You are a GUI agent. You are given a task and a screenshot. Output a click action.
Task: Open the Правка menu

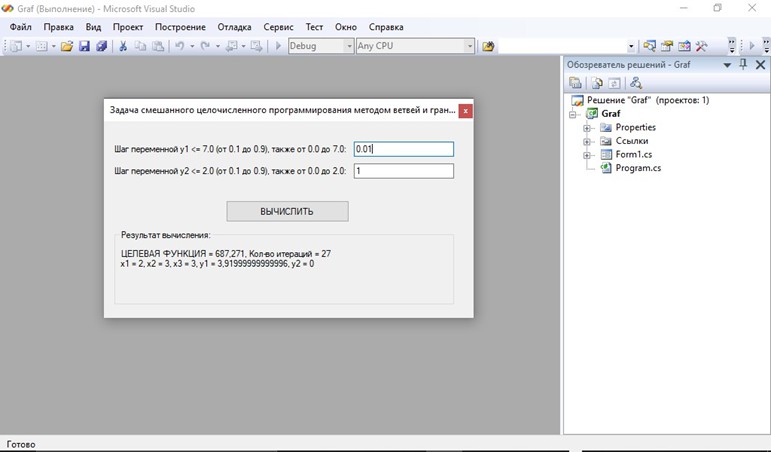(59, 27)
